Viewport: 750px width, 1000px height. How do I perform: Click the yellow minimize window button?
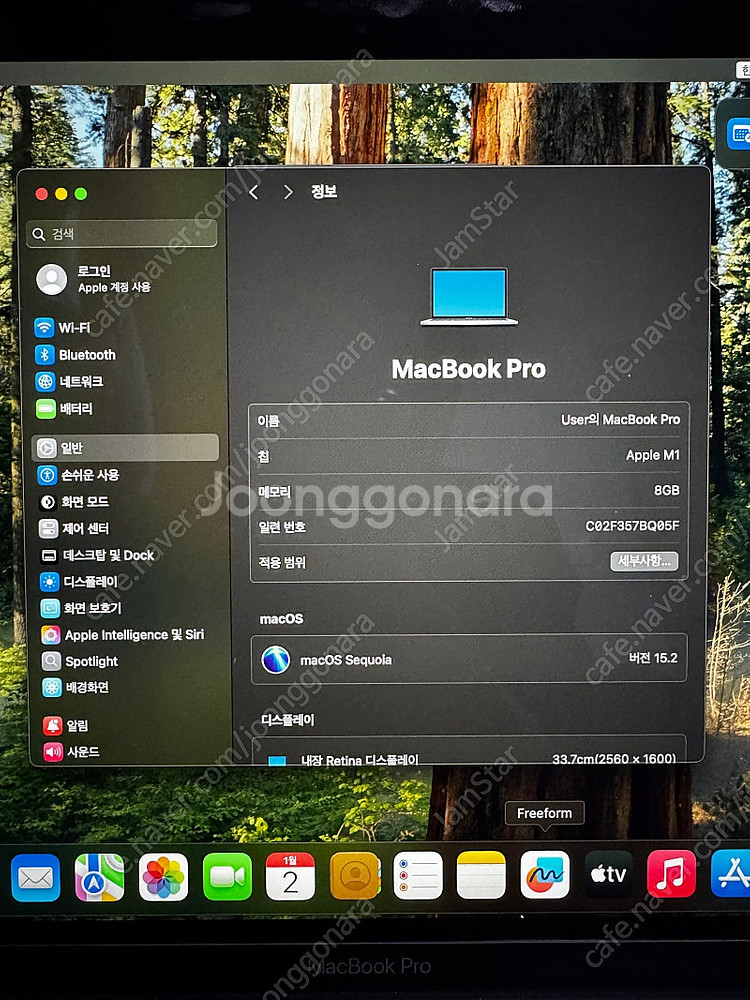click(x=61, y=194)
